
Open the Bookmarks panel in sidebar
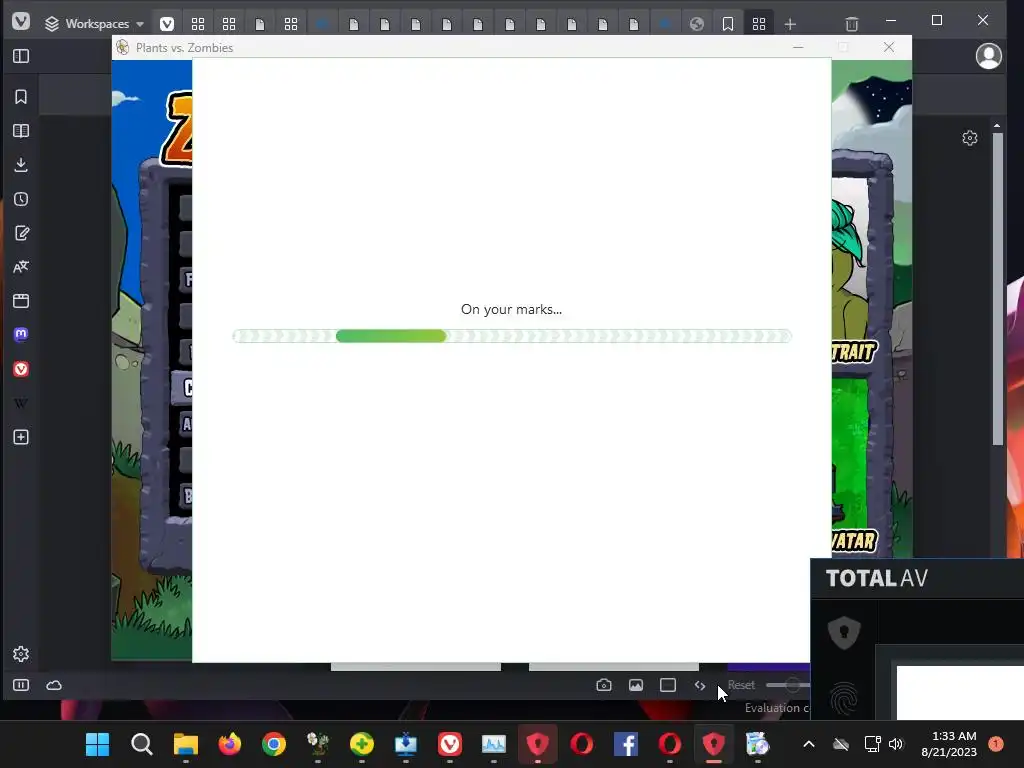point(21,97)
